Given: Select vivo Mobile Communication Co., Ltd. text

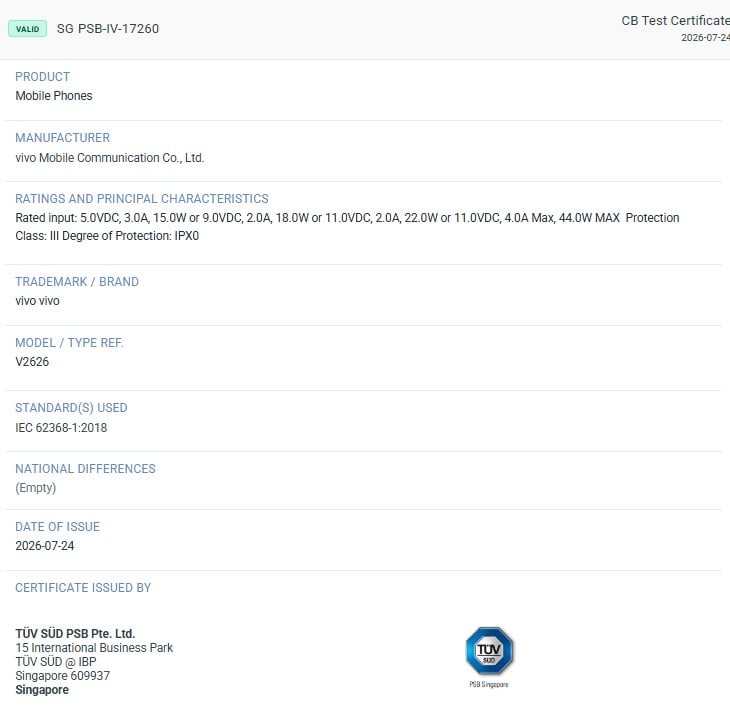Looking at the screenshot, I should click(110, 158).
